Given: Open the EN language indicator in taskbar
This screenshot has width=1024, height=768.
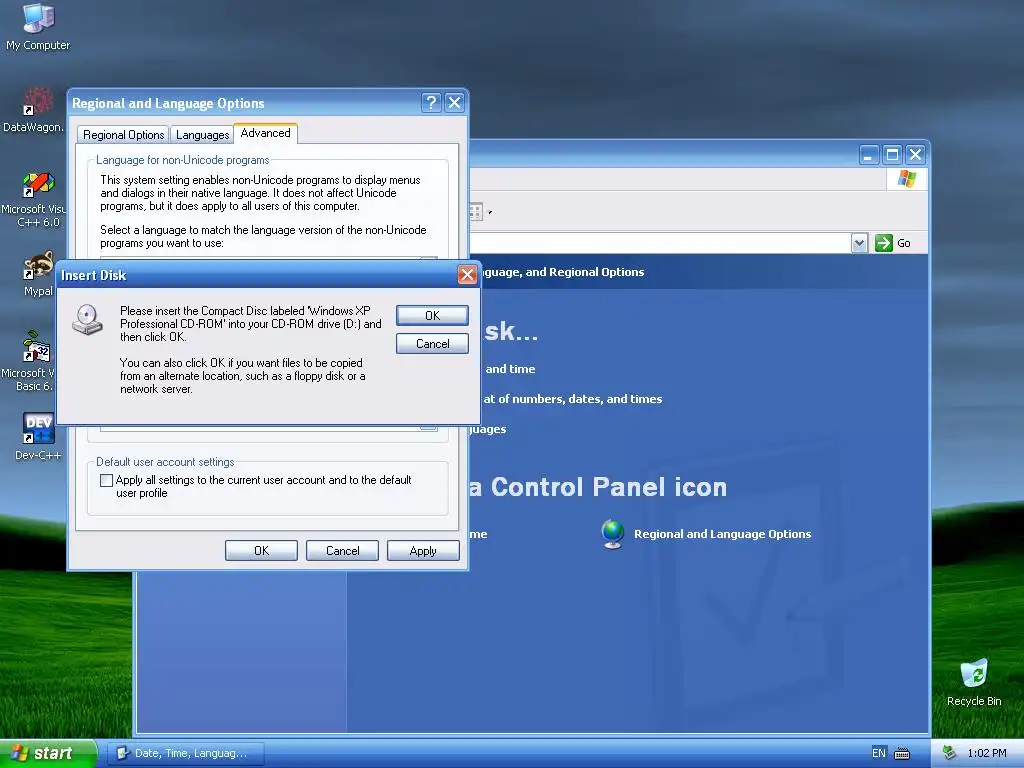Looking at the screenshot, I should 879,753.
